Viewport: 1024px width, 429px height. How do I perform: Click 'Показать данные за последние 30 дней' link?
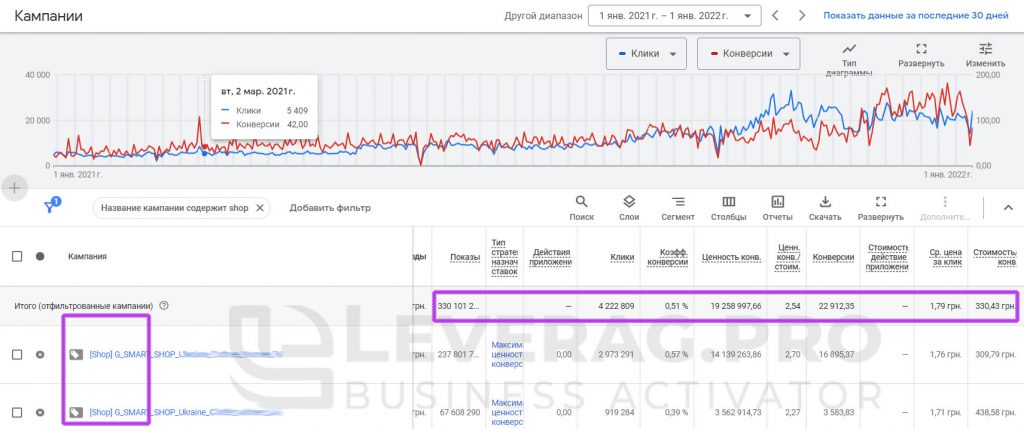point(916,16)
